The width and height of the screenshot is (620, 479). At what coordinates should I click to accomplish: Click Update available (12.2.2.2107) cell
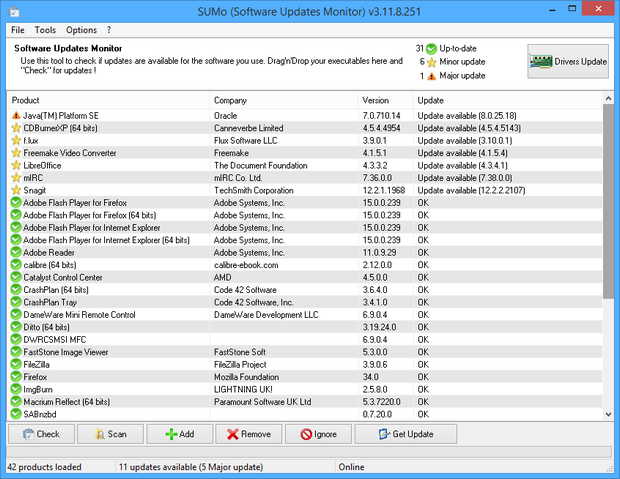point(471,190)
